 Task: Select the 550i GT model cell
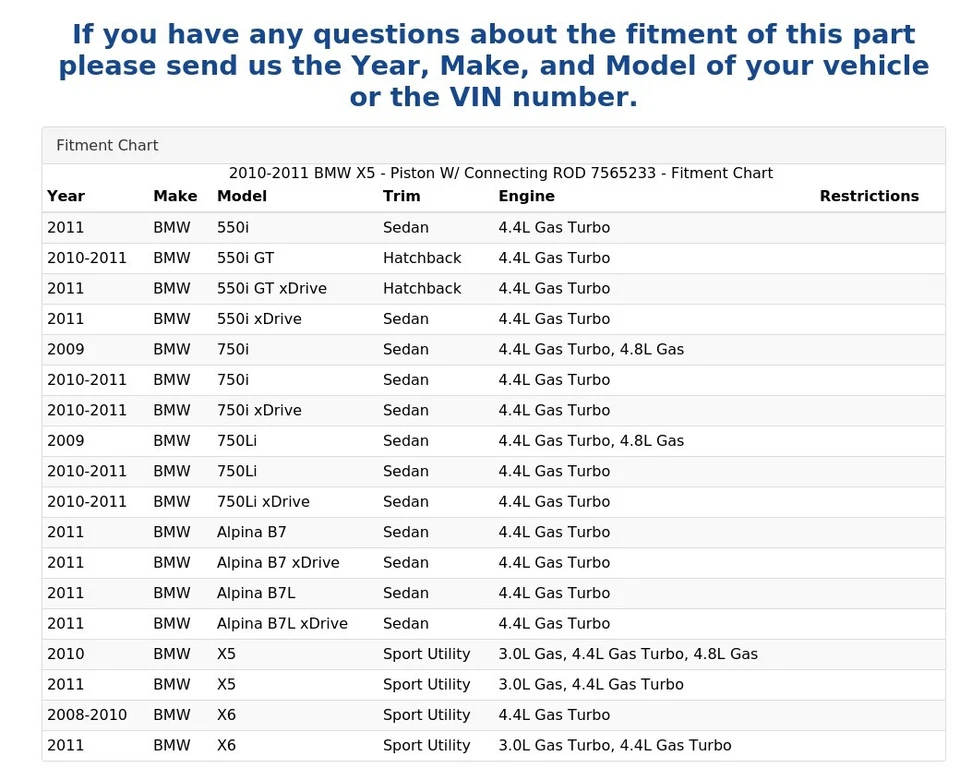coord(246,258)
